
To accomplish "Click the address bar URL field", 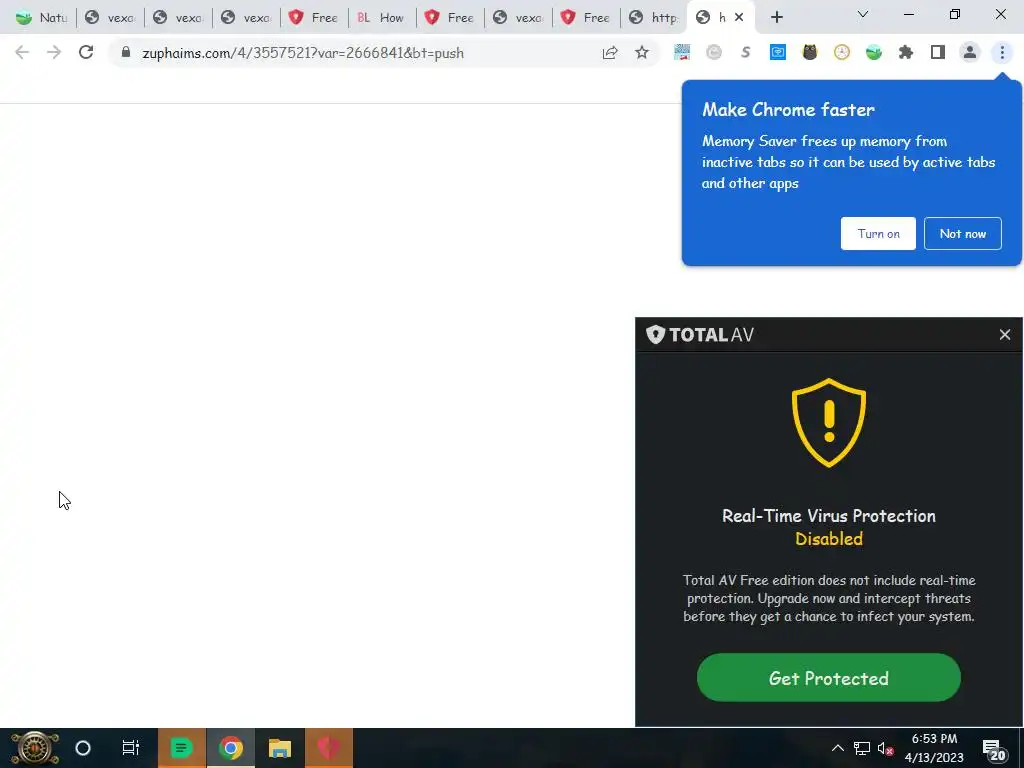I will (366, 53).
